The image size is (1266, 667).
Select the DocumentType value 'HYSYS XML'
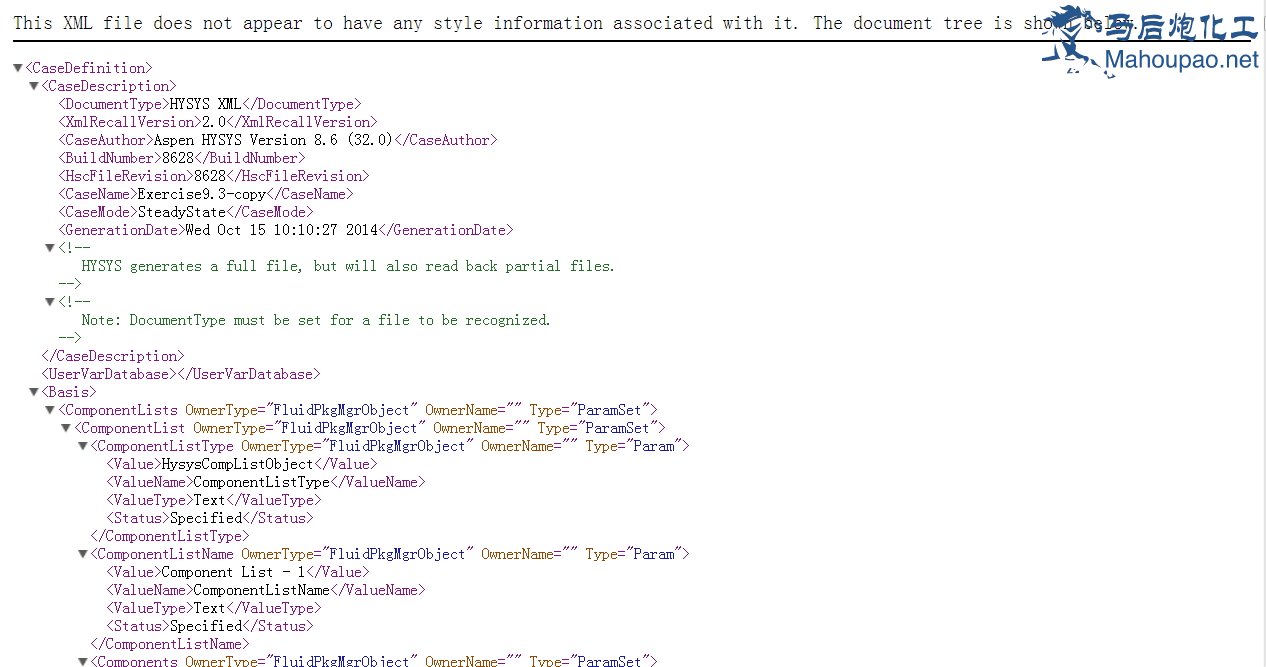(x=206, y=104)
